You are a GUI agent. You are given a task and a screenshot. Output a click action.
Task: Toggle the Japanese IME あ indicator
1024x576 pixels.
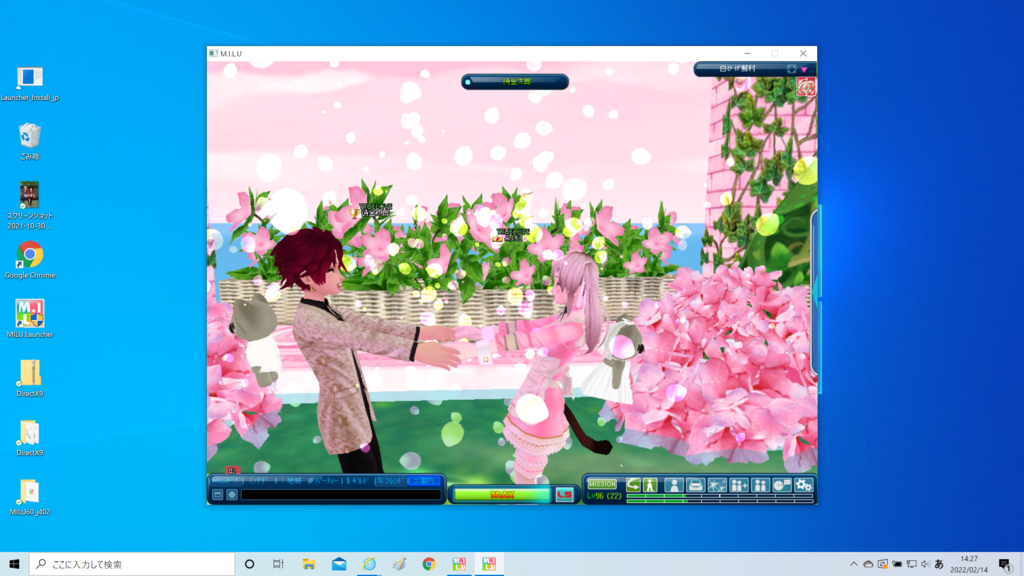939,564
